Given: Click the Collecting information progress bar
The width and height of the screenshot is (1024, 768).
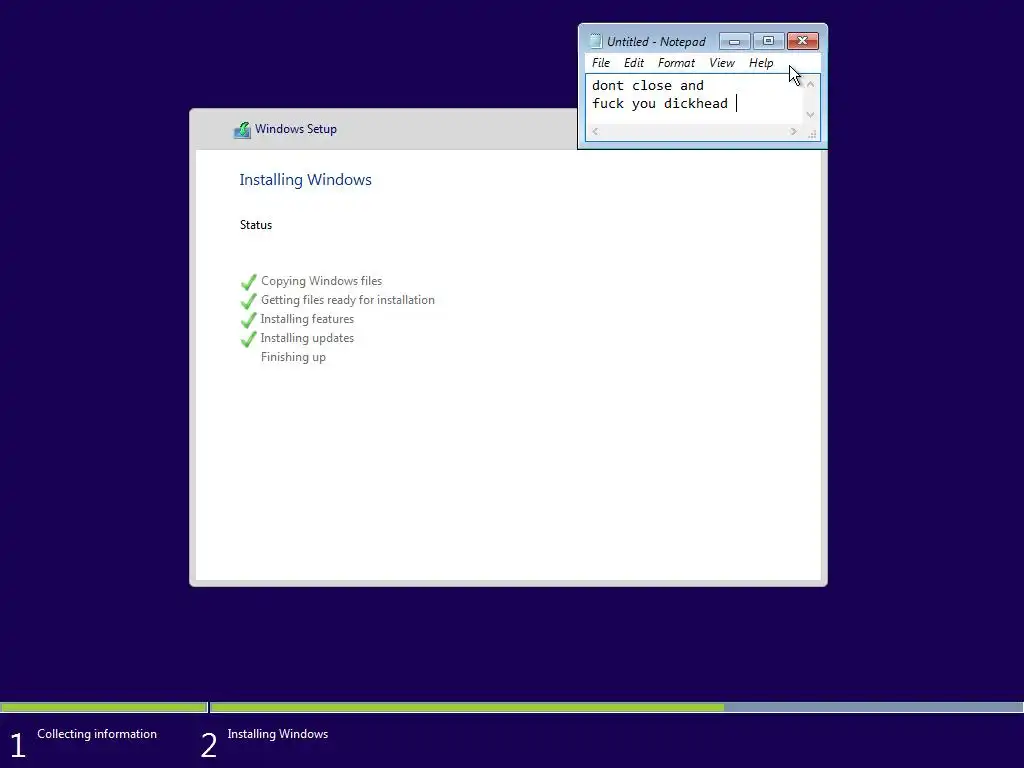Looking at the screenshot, I should click(103, 707).
